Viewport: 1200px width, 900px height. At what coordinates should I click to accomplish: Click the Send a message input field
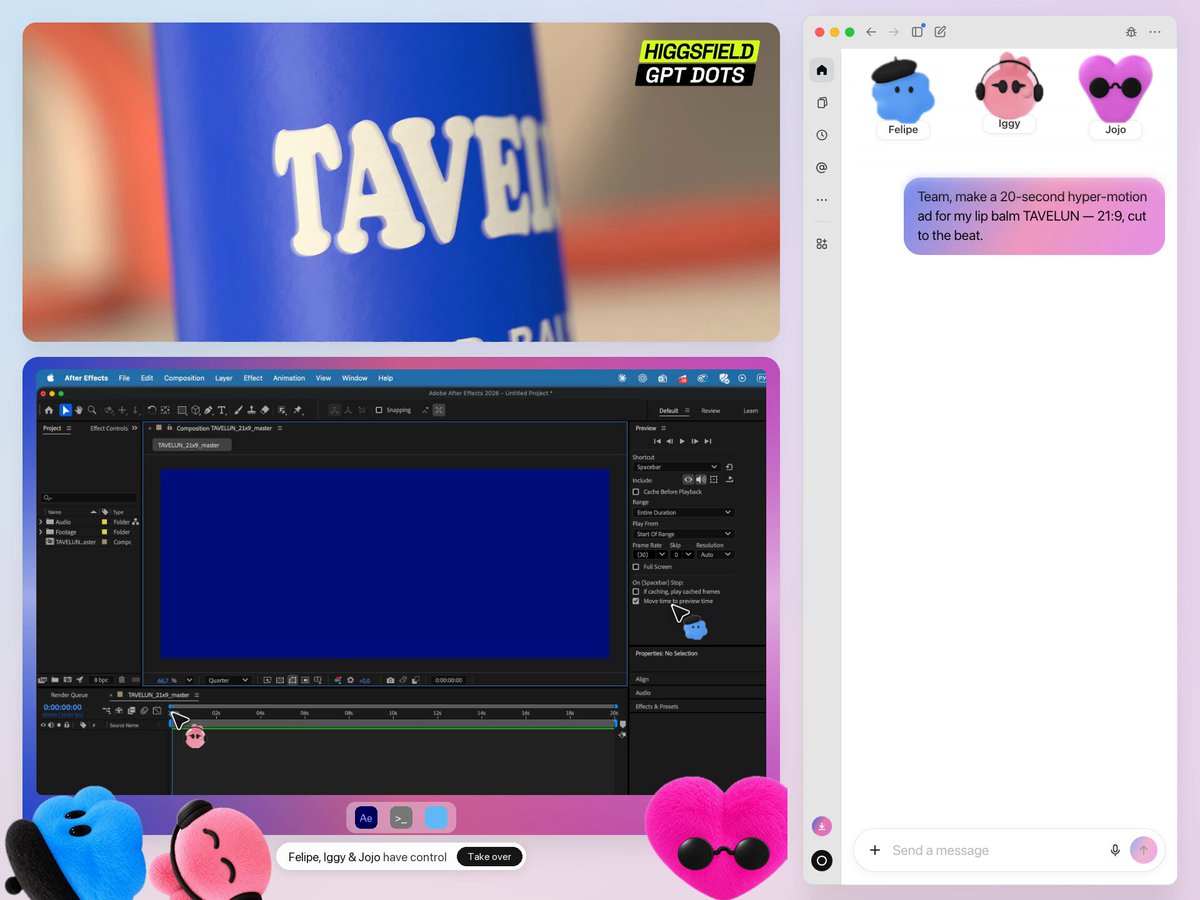tap(995, 850)
